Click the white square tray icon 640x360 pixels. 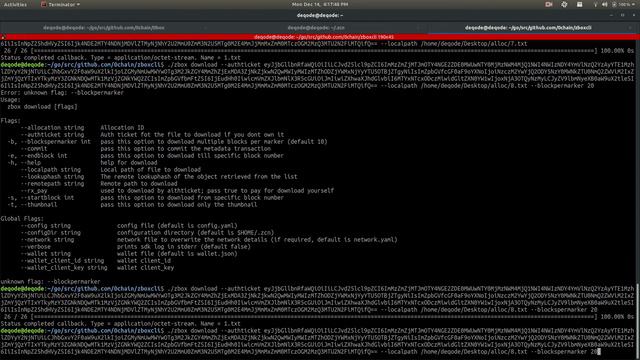579,4
